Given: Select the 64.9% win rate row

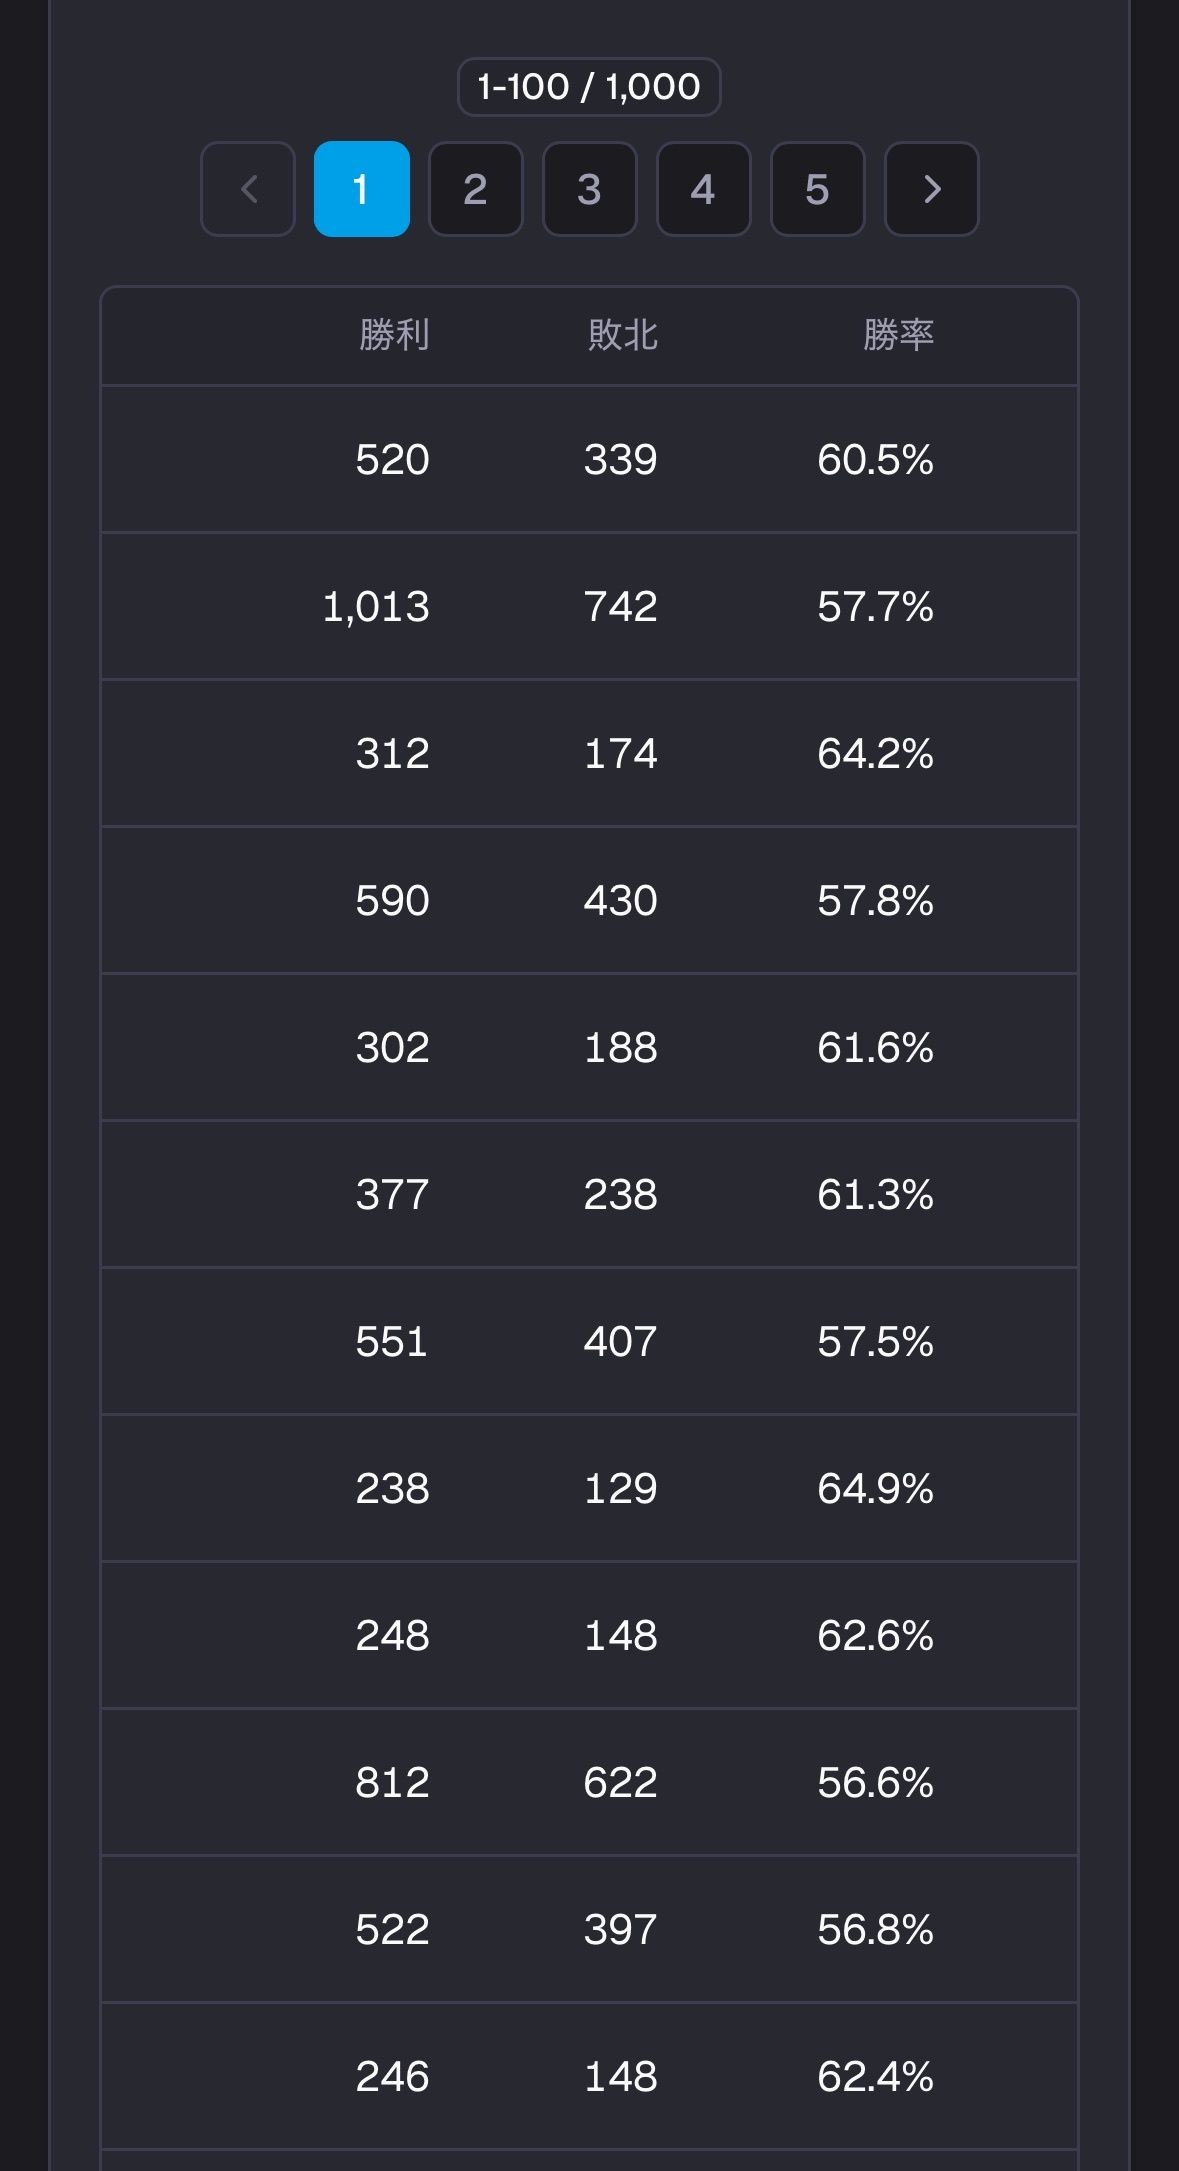Looking at the screenshot, I should [589, 1489].
